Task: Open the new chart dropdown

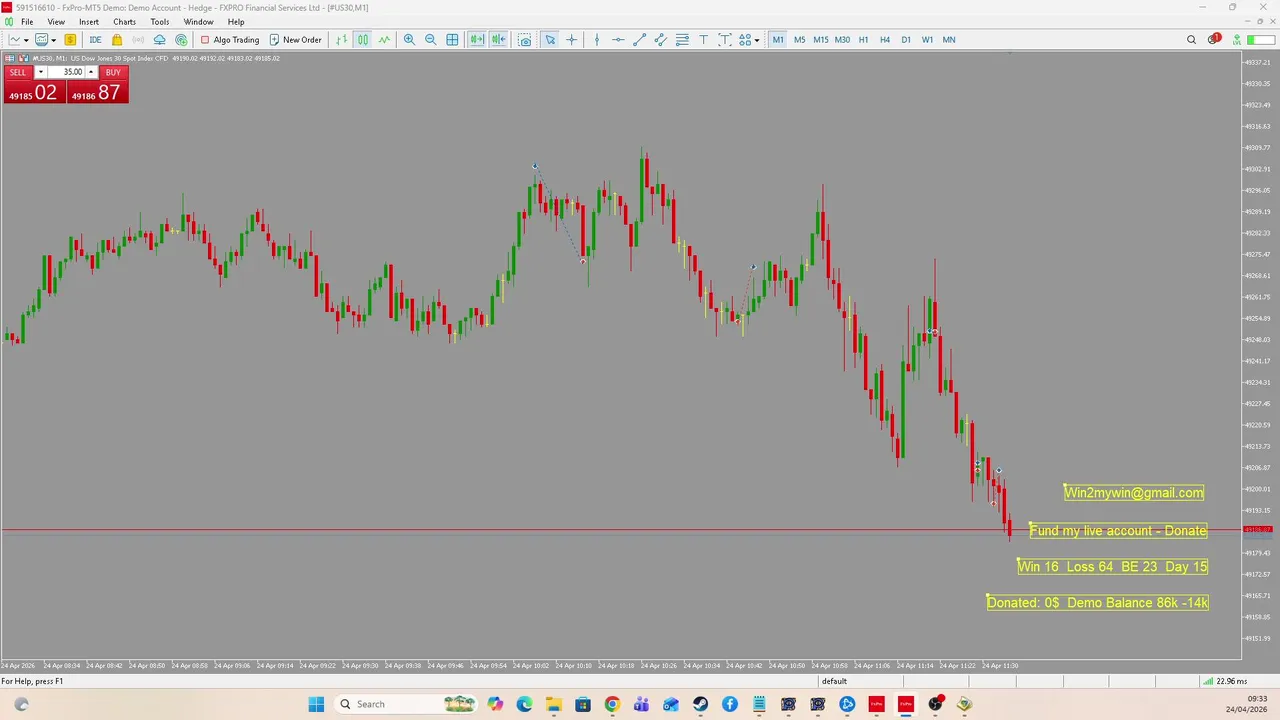Action: [x=26, y=40]
